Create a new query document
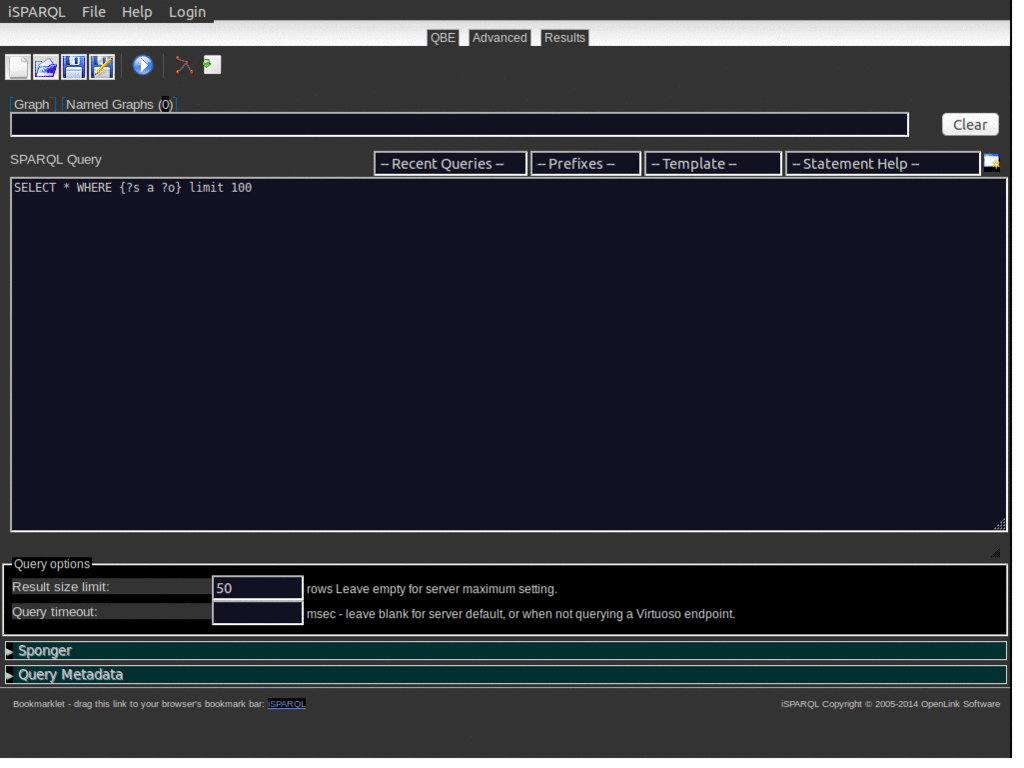 tap(16, 66)
